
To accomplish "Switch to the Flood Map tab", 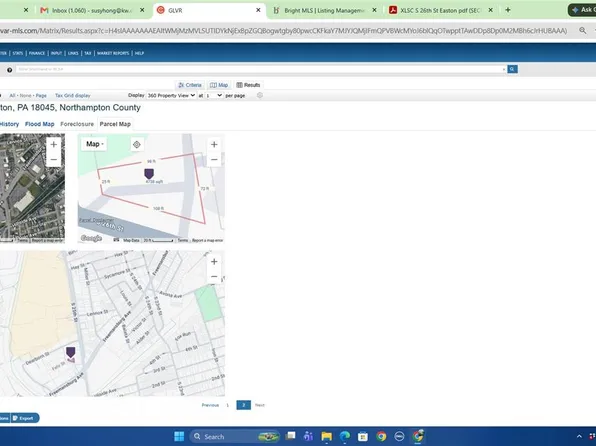I will pos(40,124).
